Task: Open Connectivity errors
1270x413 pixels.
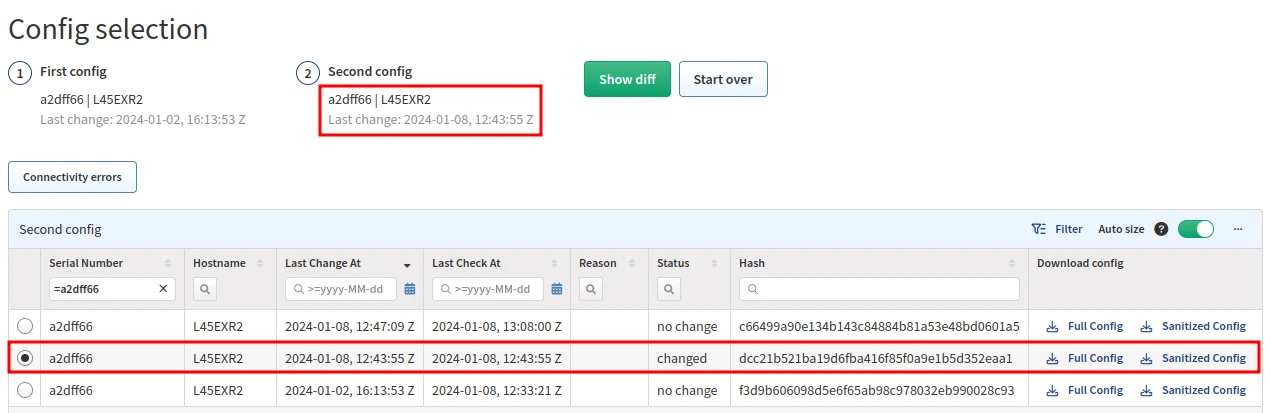Action: pyautogui.click(x=72, y=177)
